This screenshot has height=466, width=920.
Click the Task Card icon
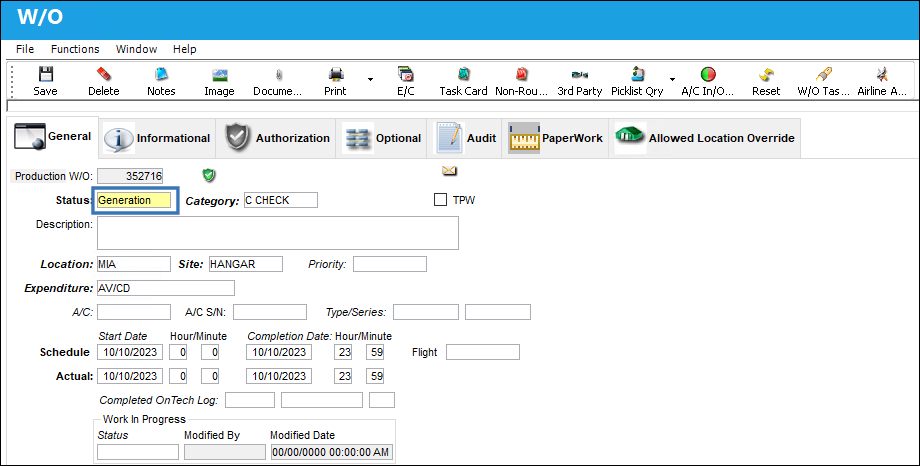point(464,74)
